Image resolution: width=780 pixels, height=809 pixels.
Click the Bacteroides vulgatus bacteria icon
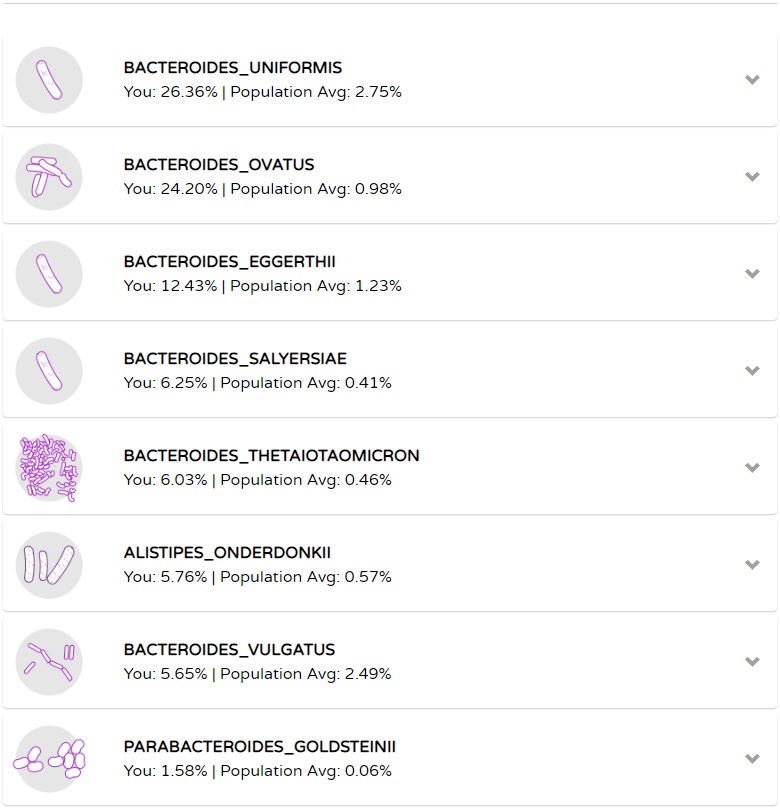click(x=49, y=662)
